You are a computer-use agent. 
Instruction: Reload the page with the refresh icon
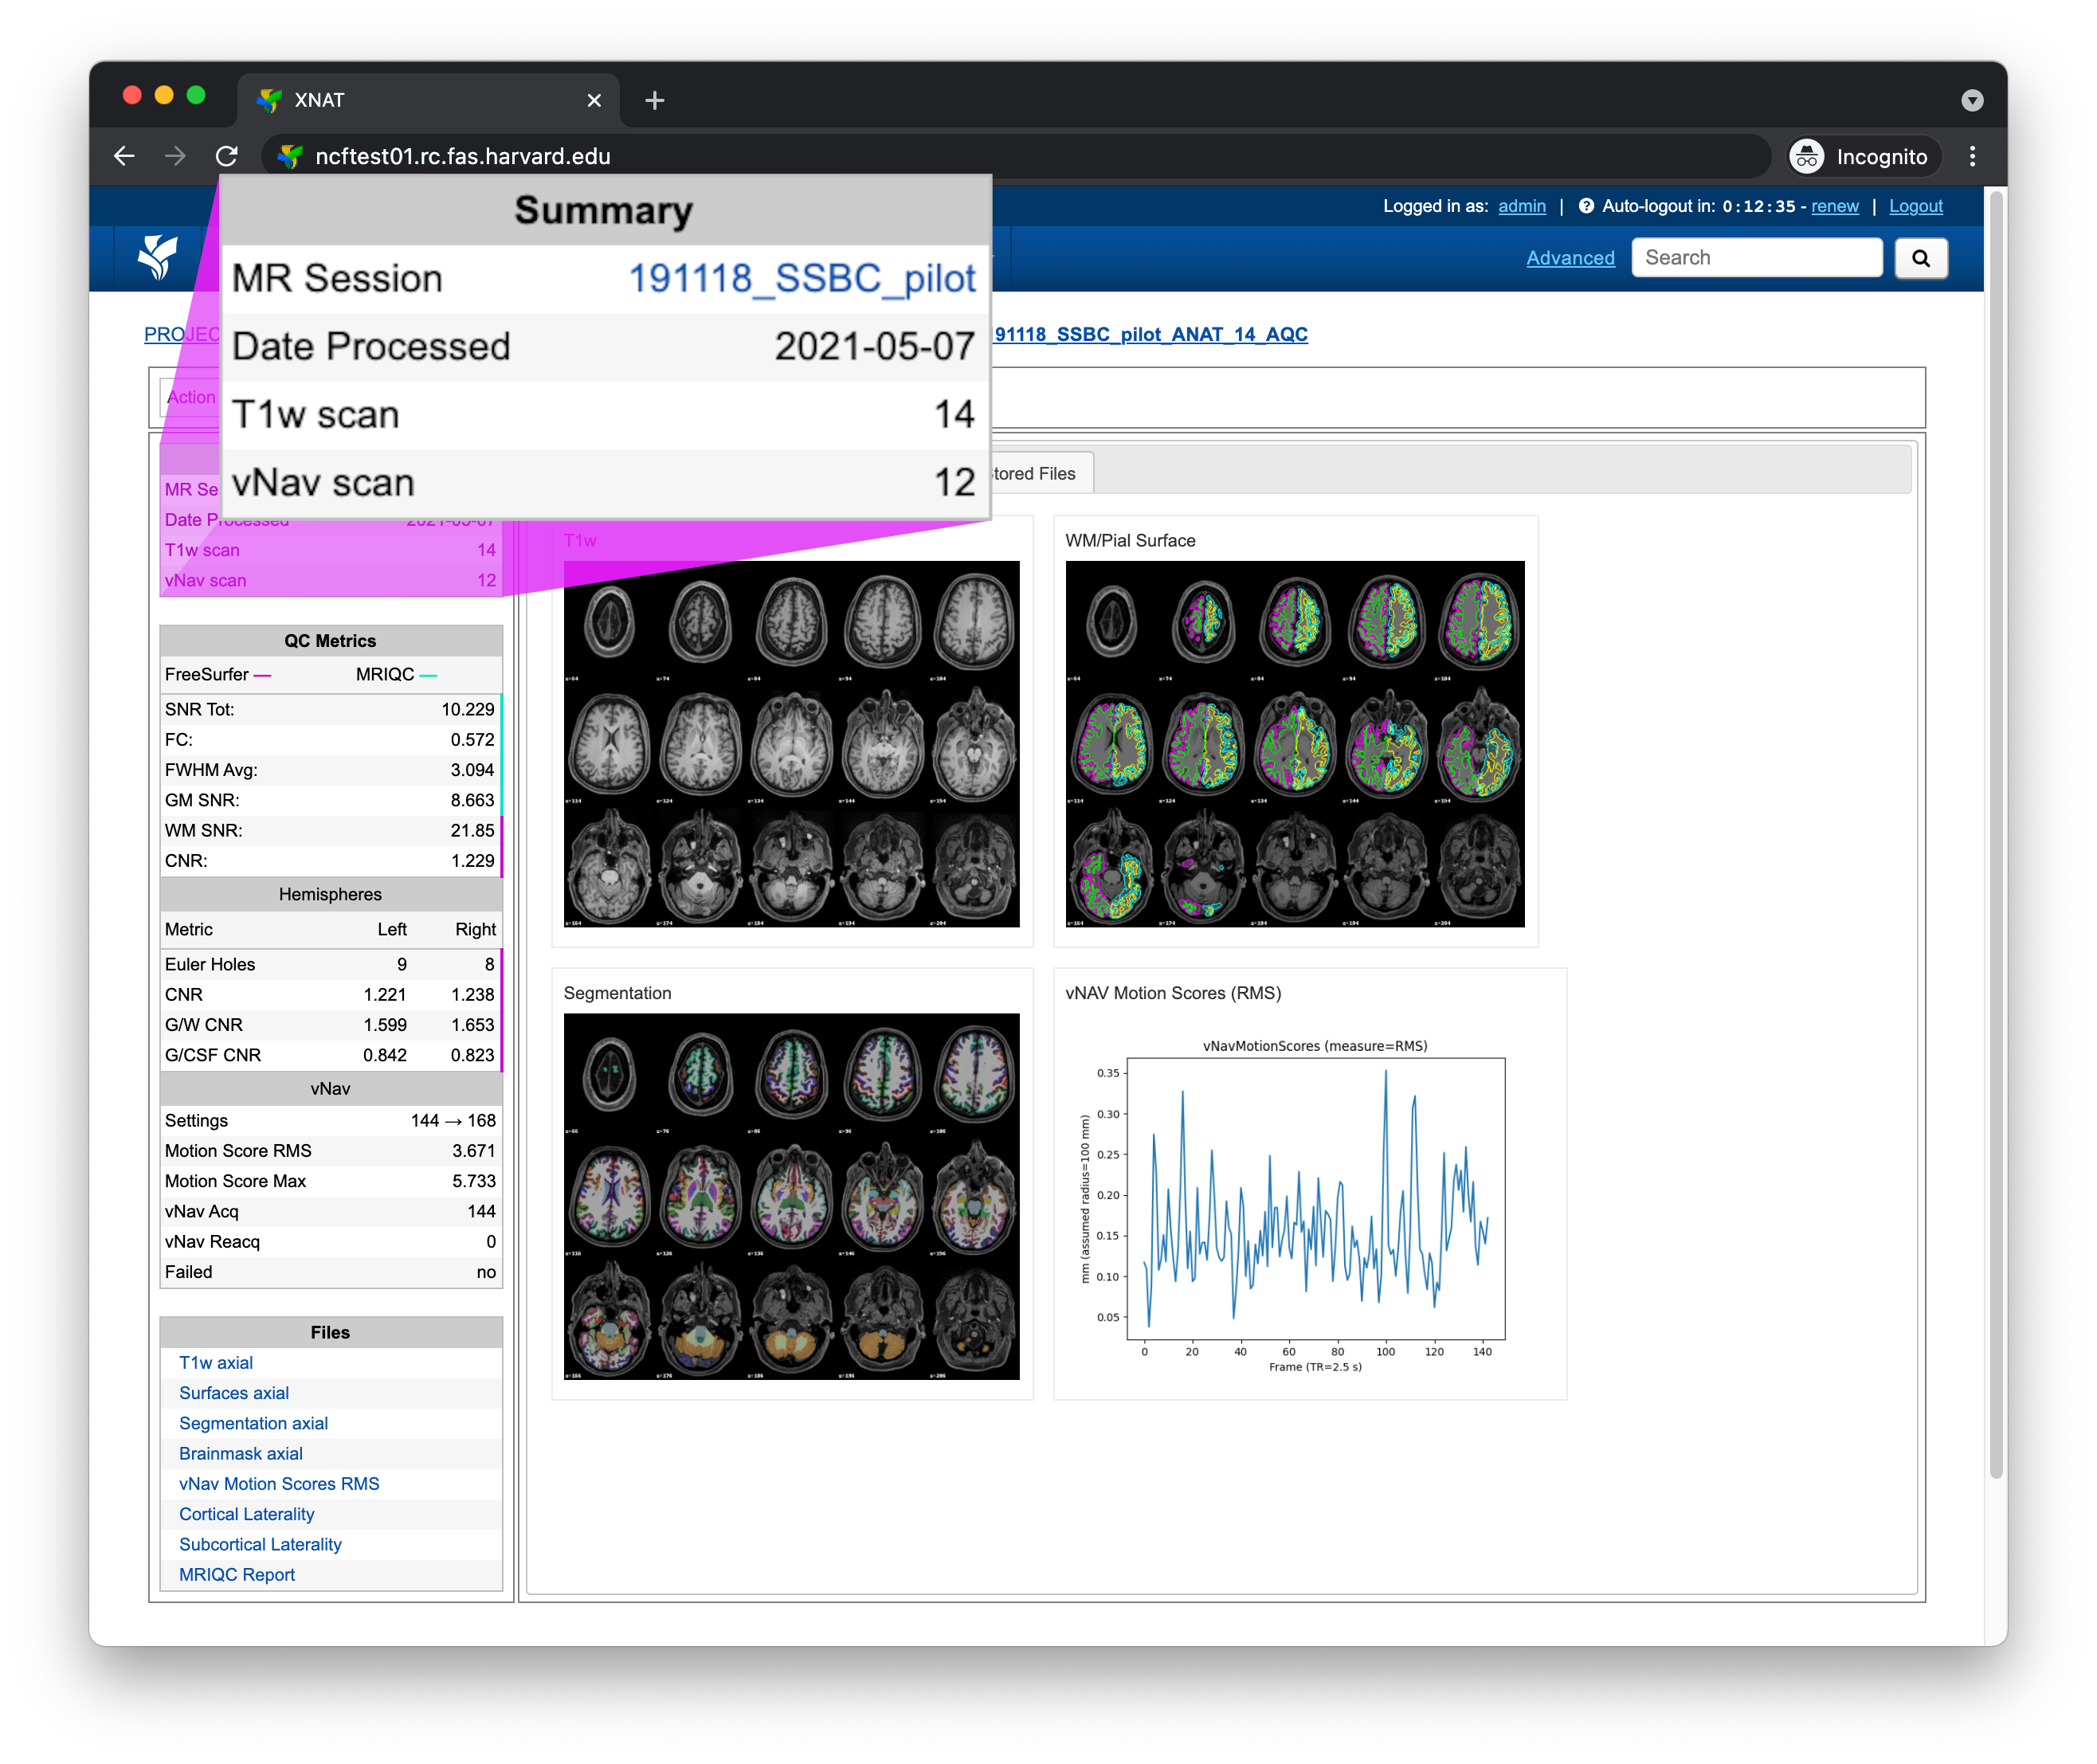[227, 156]
